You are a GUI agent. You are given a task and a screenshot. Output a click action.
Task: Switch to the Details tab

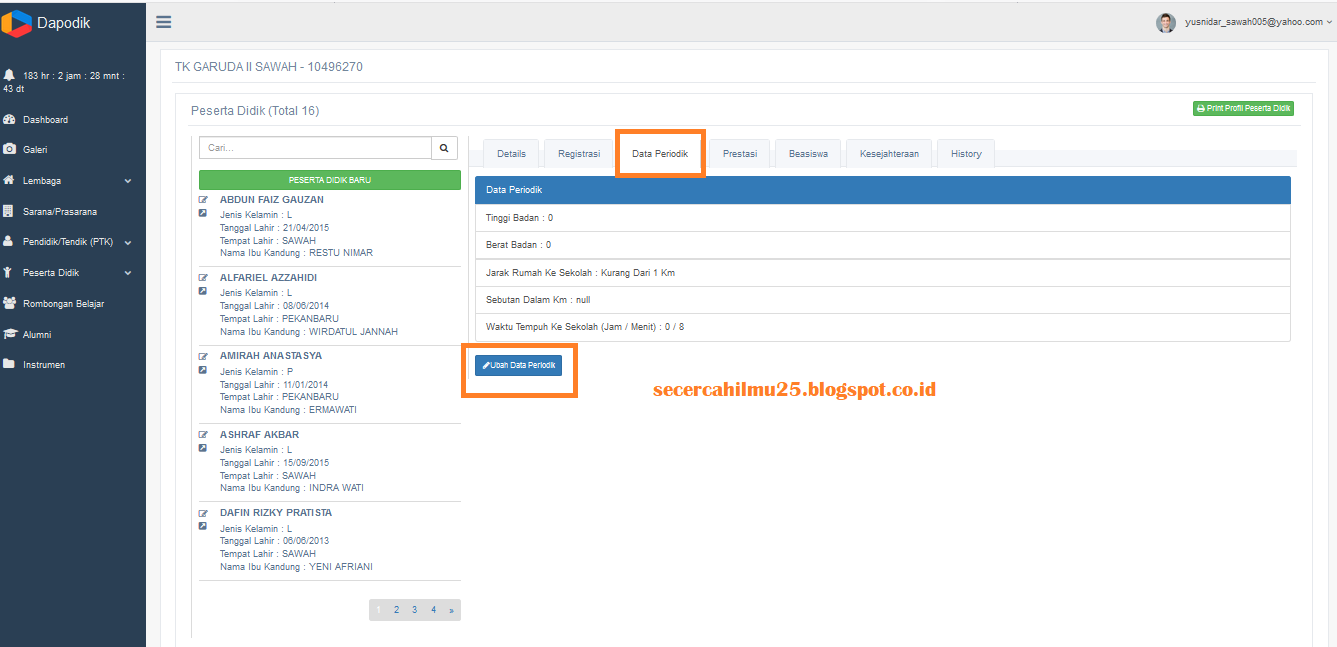[511, 153]
